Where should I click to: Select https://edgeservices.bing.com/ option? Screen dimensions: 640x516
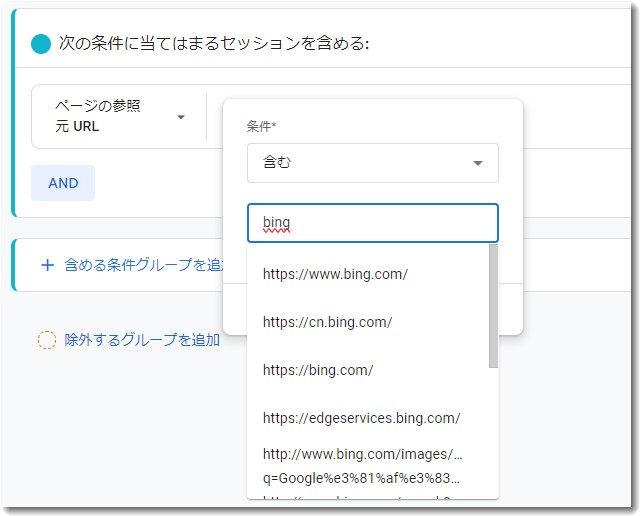(x=361, y=418)
